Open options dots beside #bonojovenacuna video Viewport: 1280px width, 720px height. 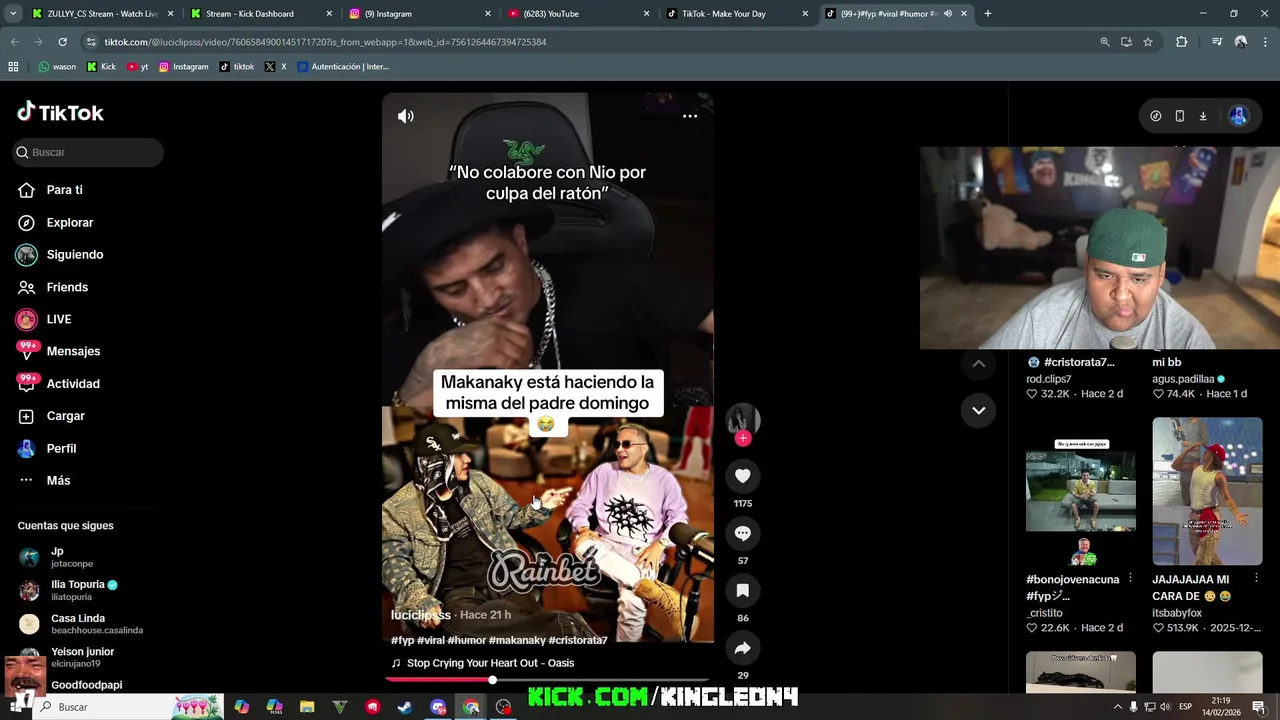tap(1130, 578)
